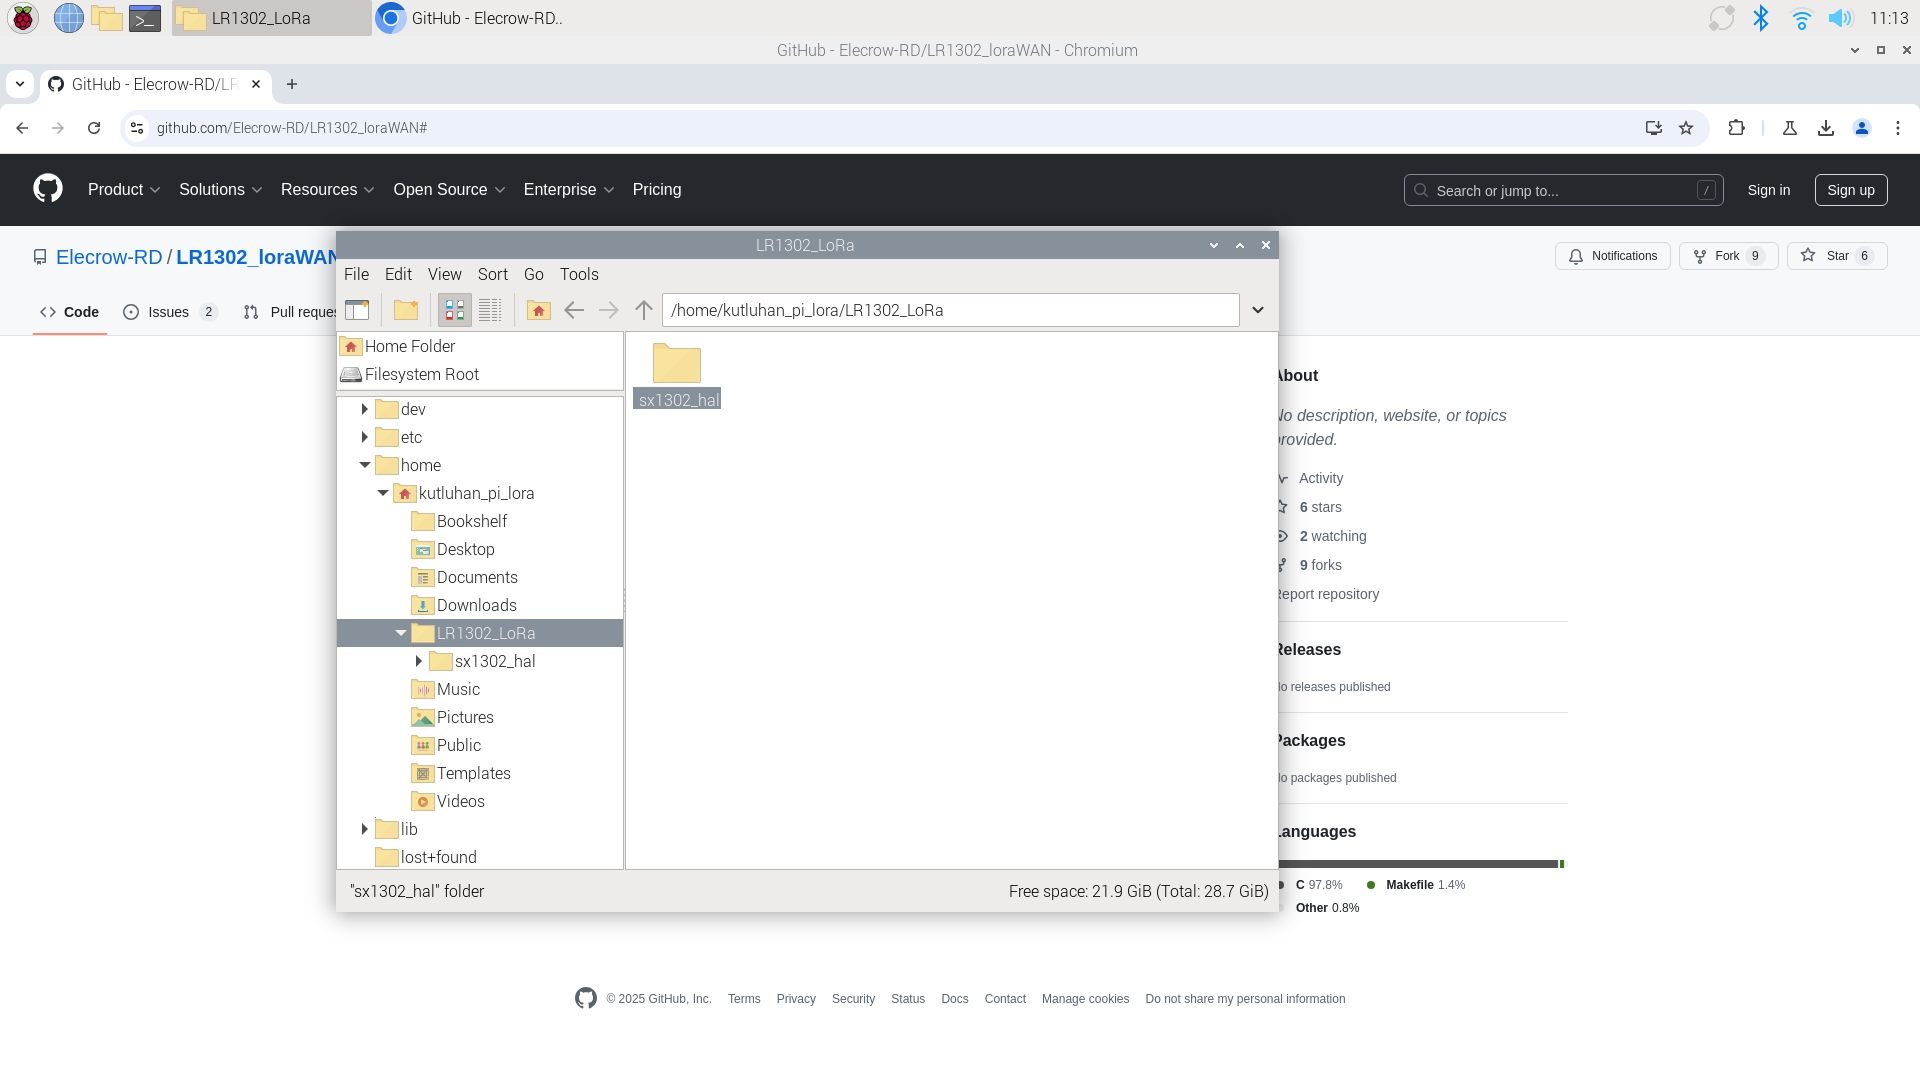Open the file manager taskbar launcher
This screenshot has width=1920, height=1080.
coord(106,18)
